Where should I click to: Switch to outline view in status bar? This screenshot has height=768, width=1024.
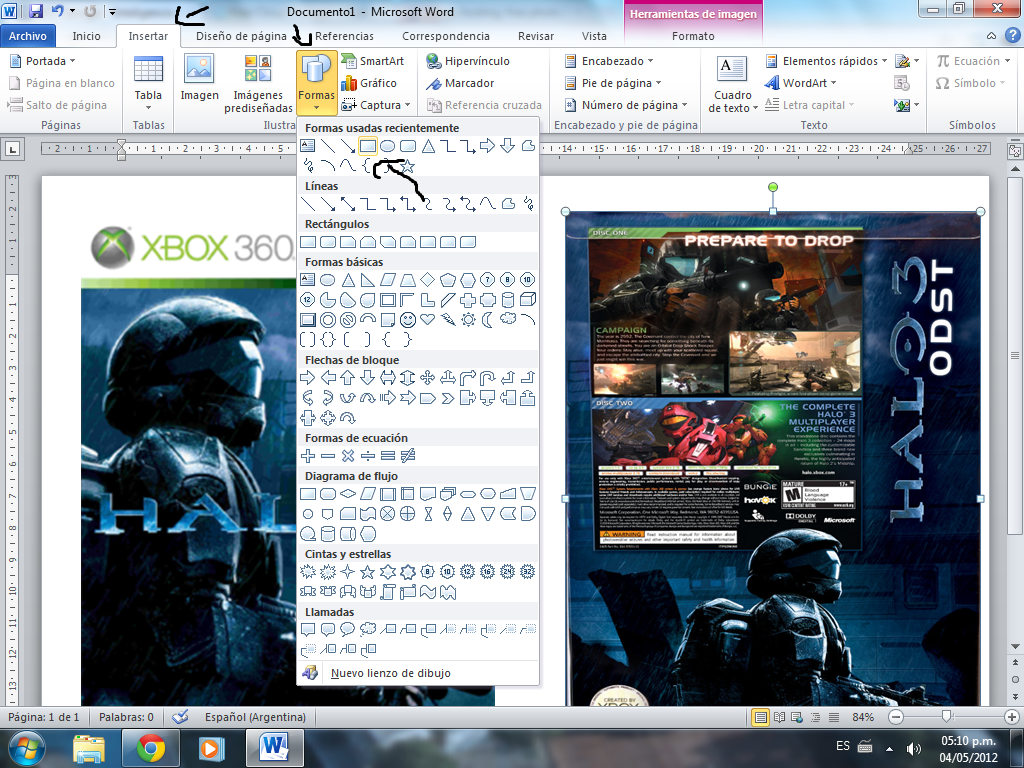pyautogui.click(x=816, y=717)
